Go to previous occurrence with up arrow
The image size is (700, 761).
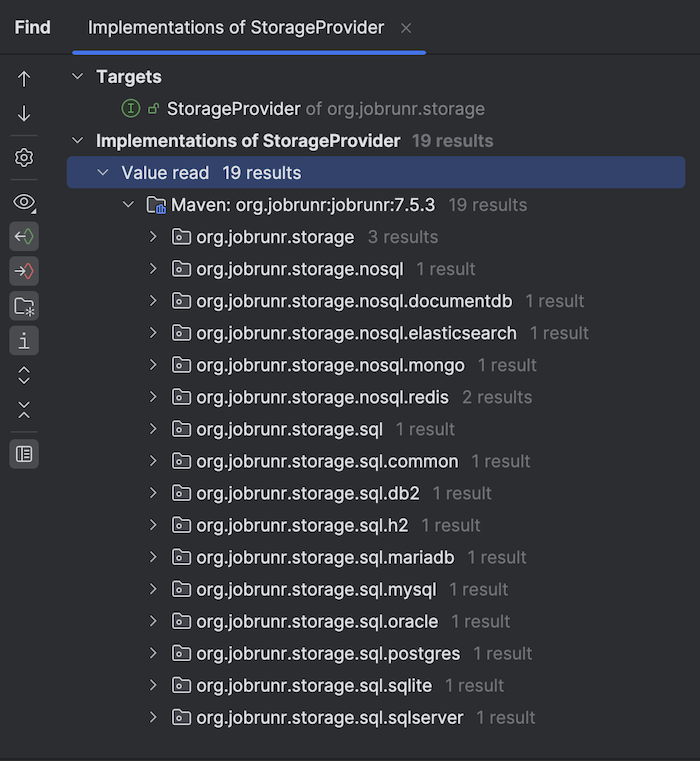pyautogui.click(x=24, y=79)
